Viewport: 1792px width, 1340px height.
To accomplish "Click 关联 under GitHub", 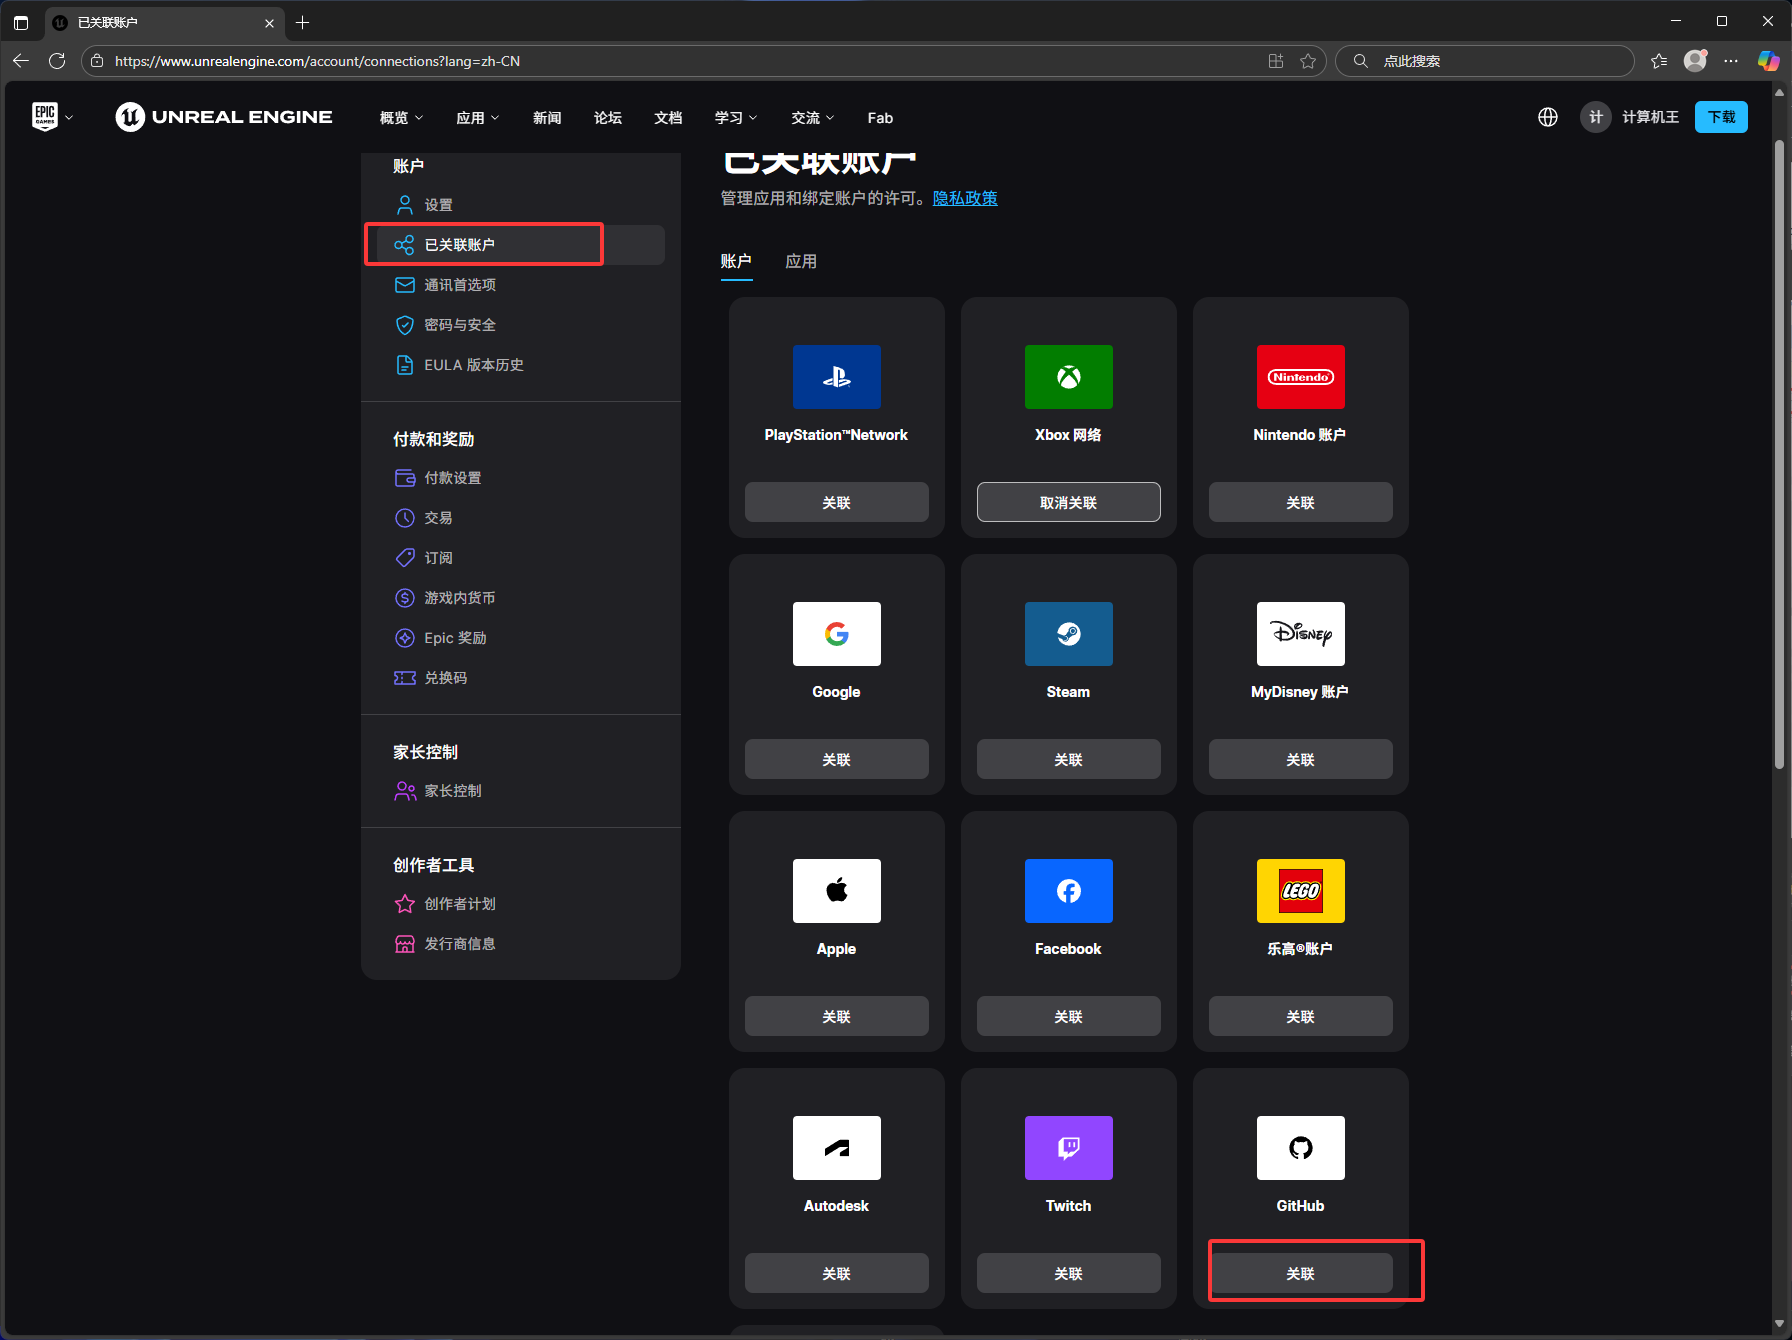I will 1301,1273.
